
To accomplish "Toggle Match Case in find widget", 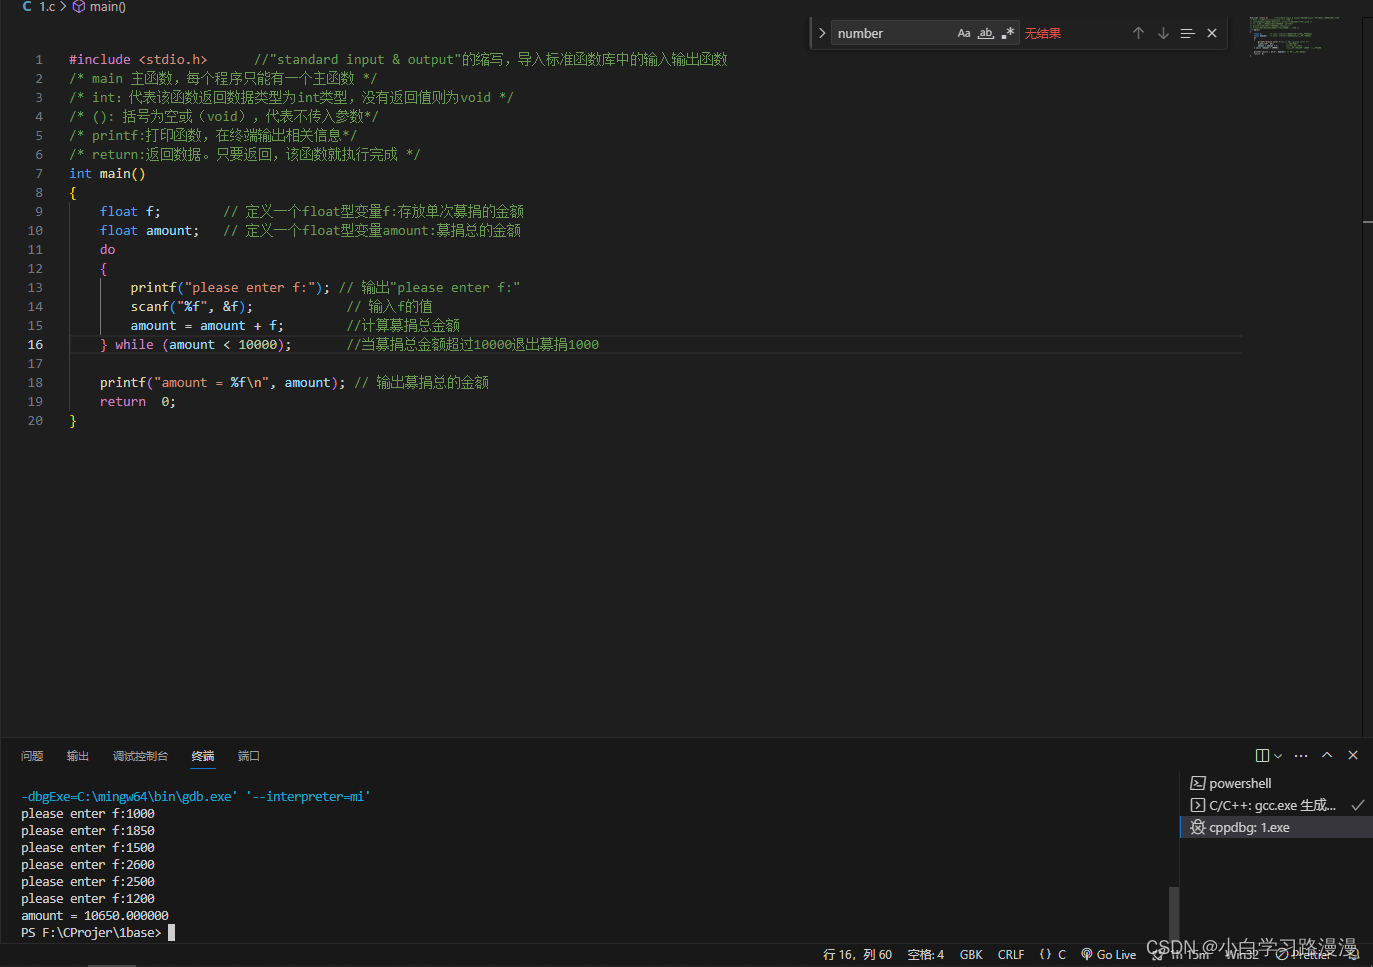I will 964,33.
